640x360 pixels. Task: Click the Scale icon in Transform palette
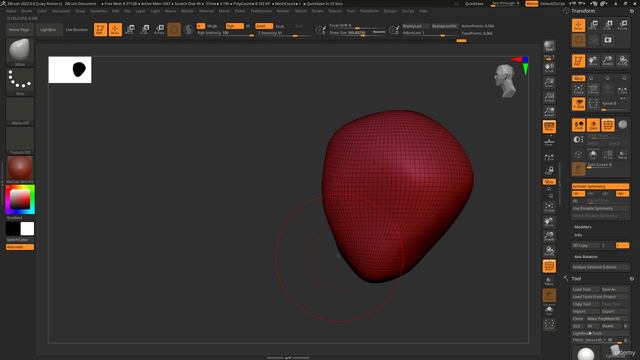pos(608,25)
